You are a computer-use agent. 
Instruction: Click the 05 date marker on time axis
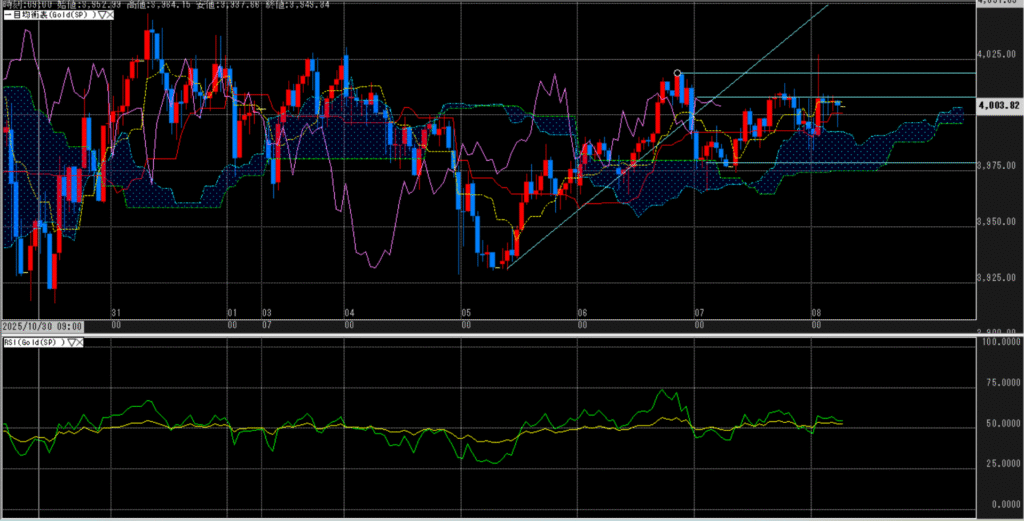(463, 312)
